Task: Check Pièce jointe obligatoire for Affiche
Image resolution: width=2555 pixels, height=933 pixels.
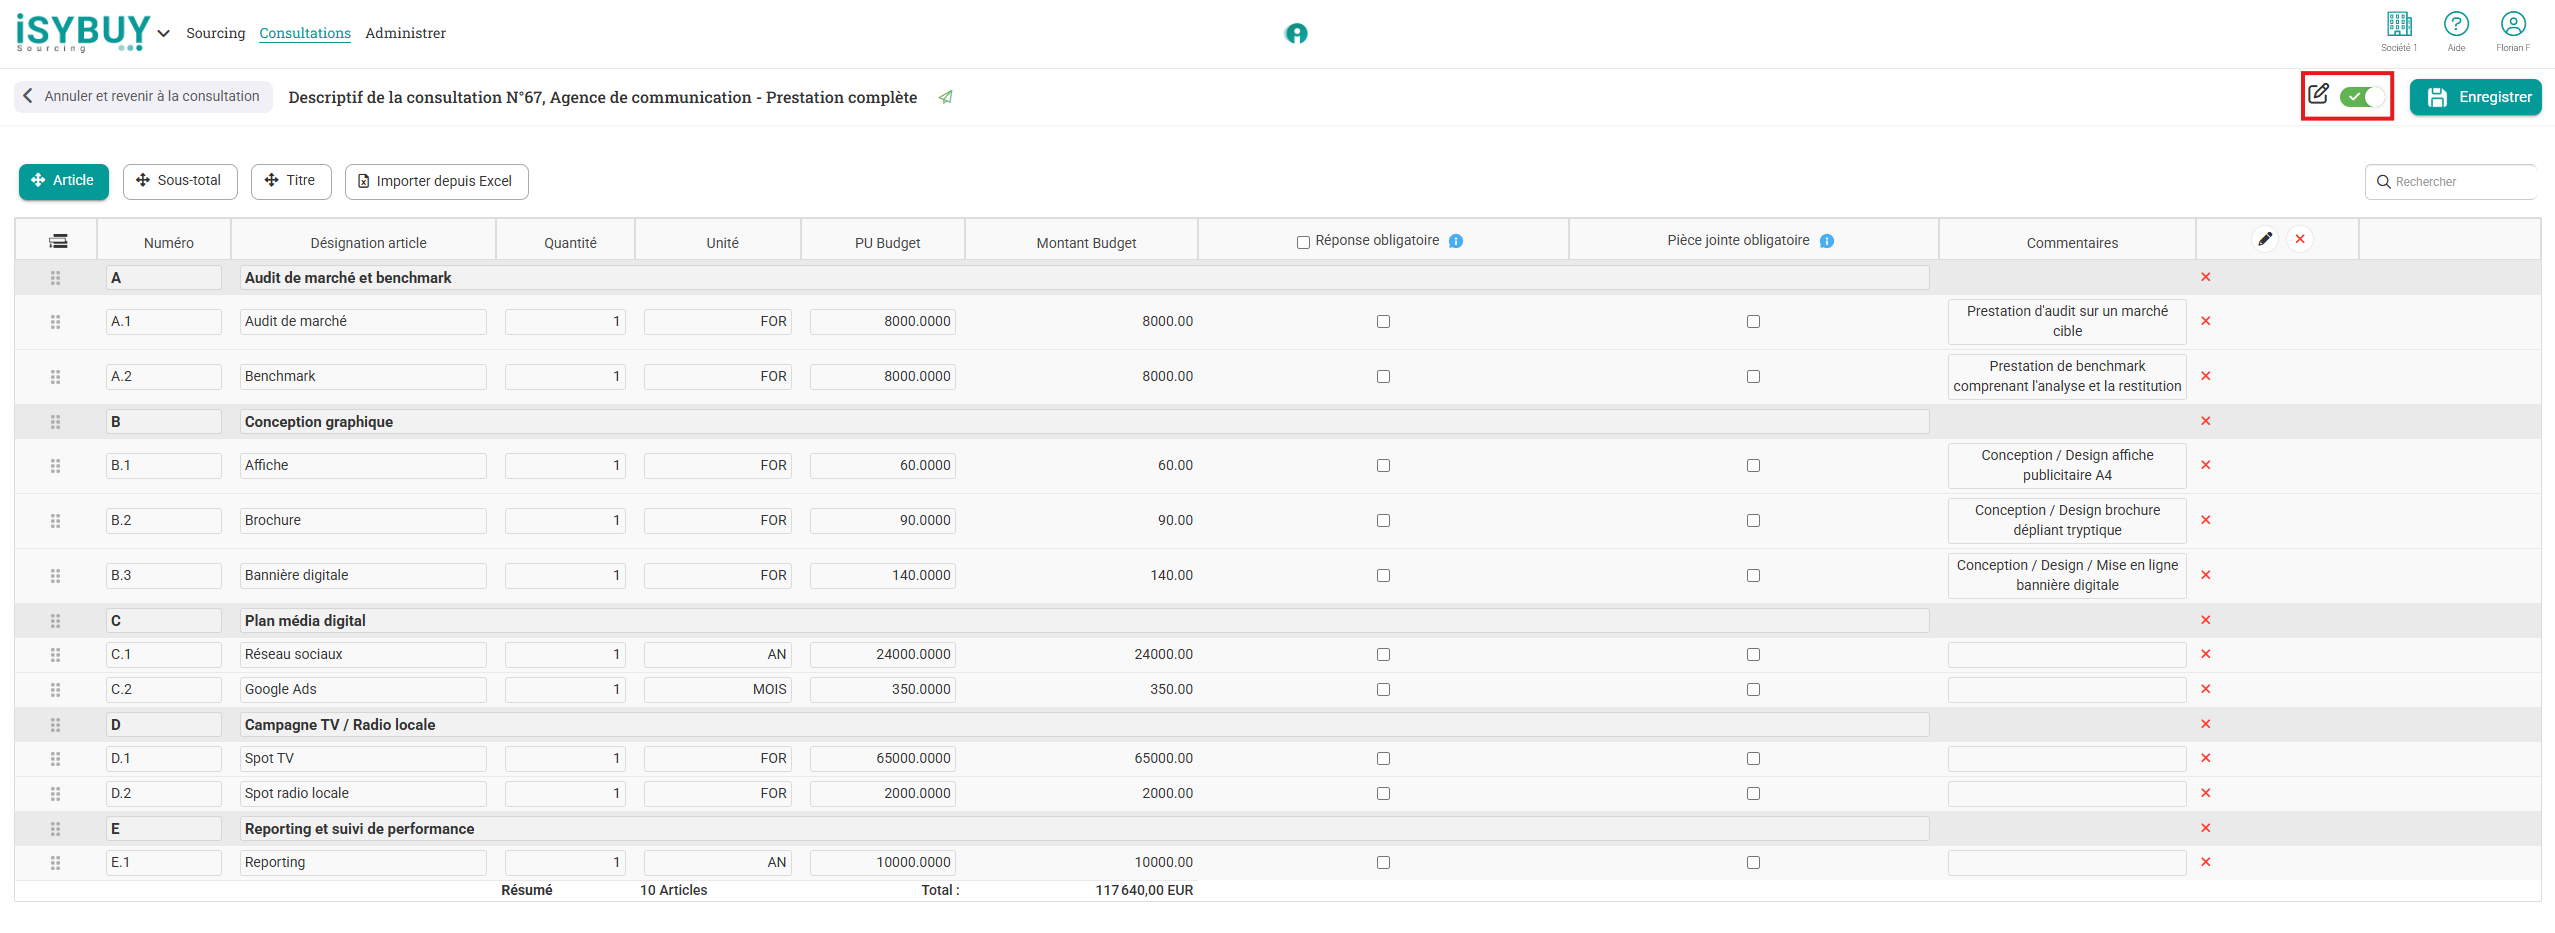Action: click(1753, 465)
